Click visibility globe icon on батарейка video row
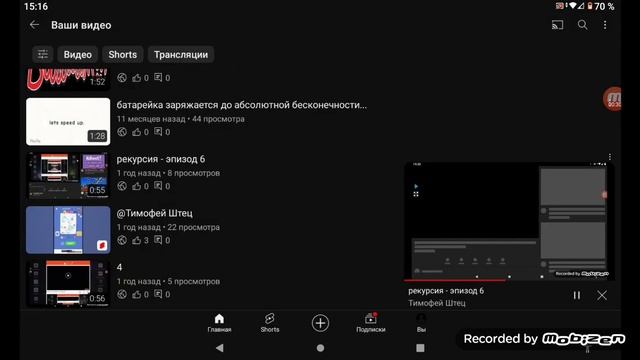This screenshot has height=360, width=640. tap(122, 132)
